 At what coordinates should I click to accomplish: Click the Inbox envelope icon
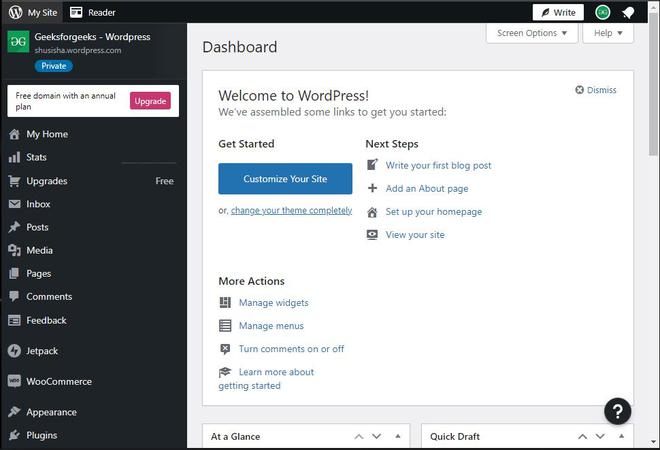(14, 204)
